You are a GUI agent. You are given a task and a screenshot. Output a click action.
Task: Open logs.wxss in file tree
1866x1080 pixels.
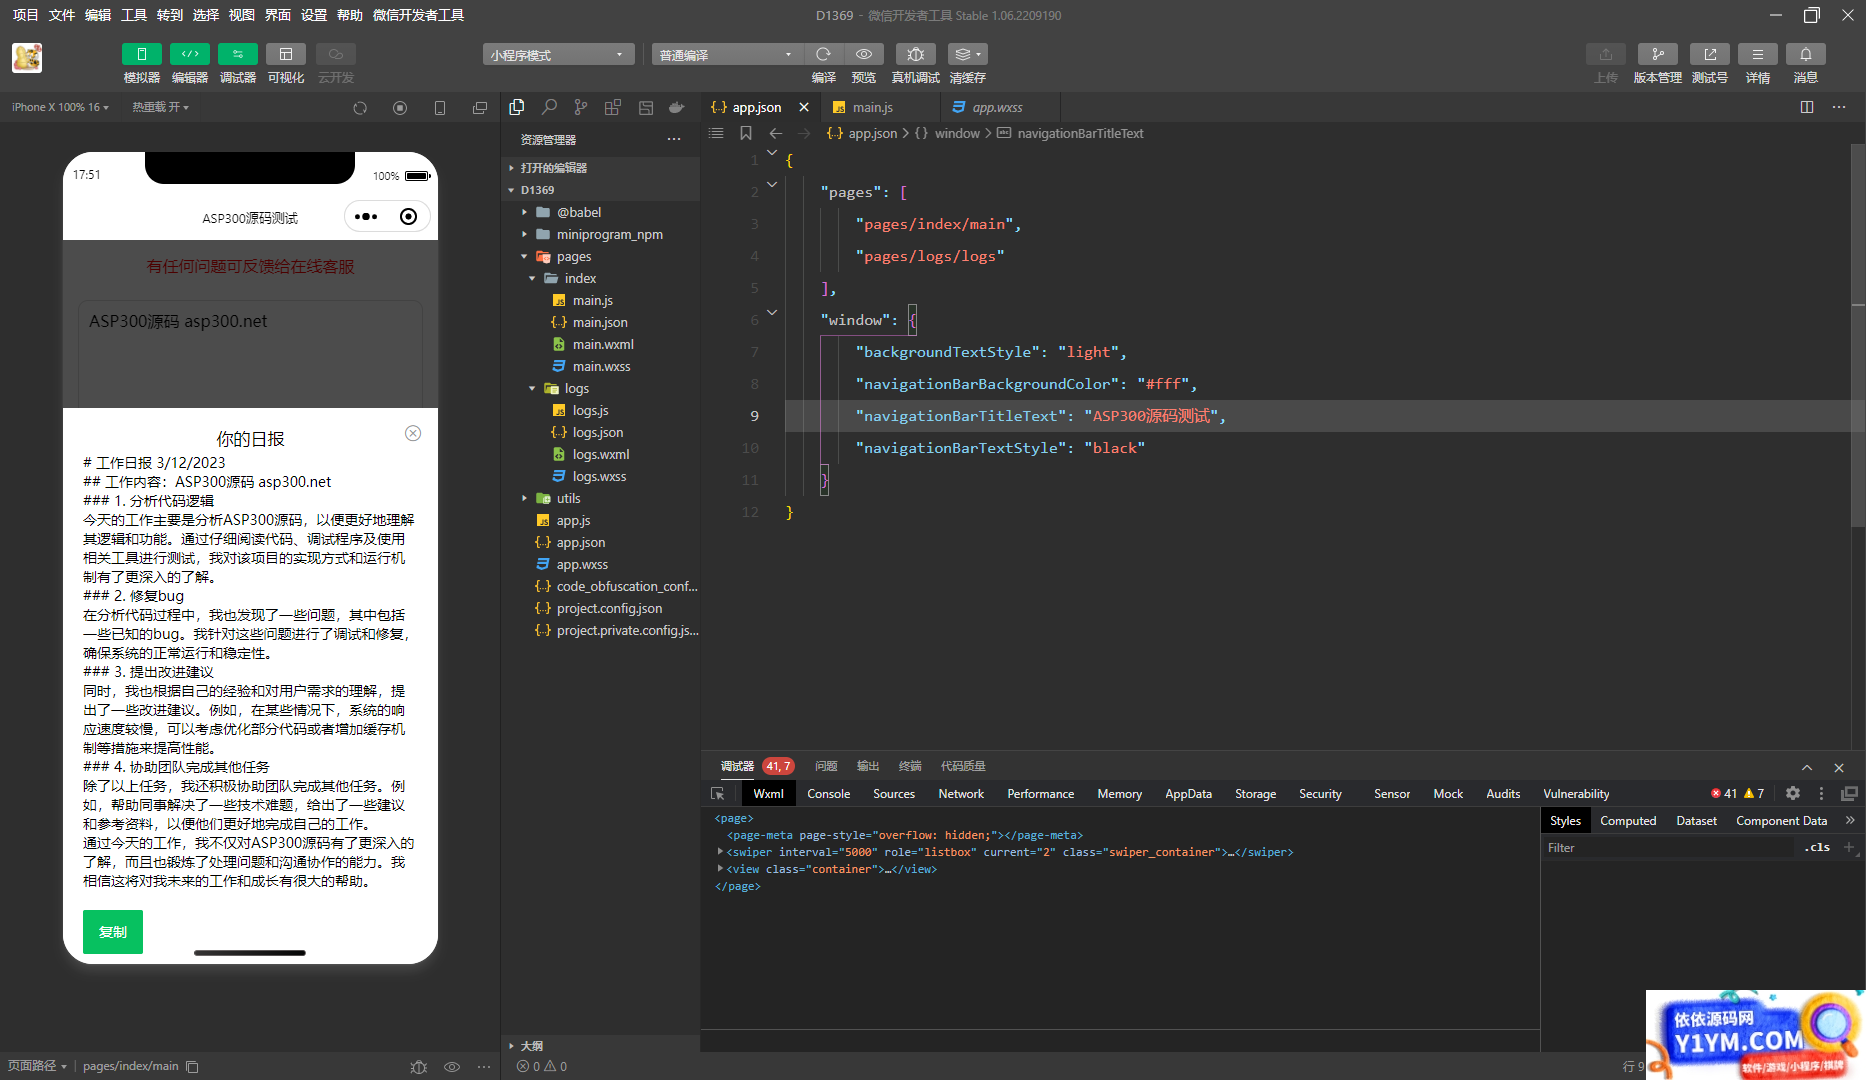pos(600,476)
